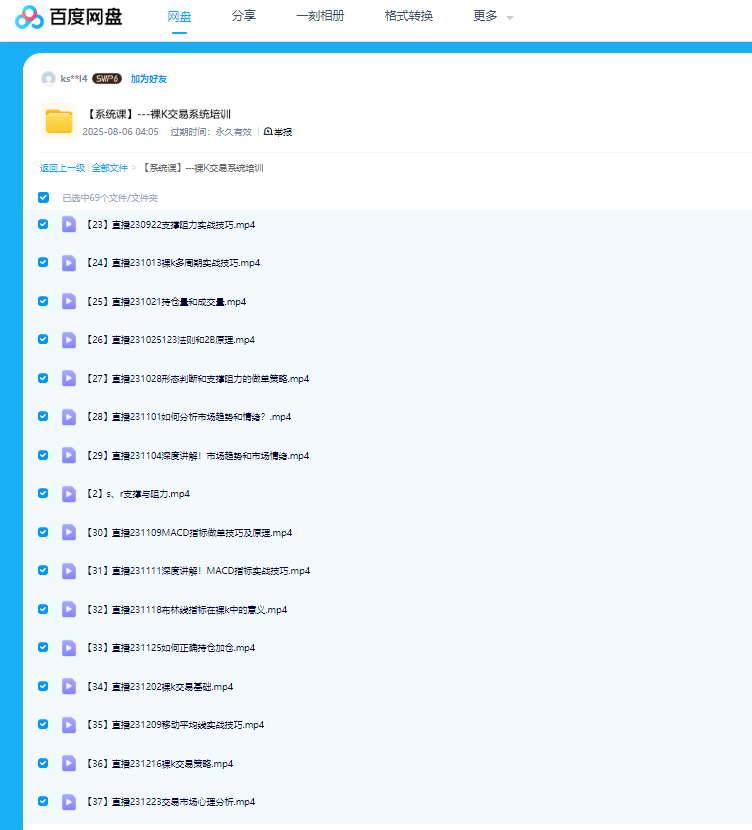The height and width of the screenshot is (830, 752).
Task: Open file 【23】直播230922支撑阻力实战技巧.mp4
Action: pyautogui.click(x=170, y=224)
